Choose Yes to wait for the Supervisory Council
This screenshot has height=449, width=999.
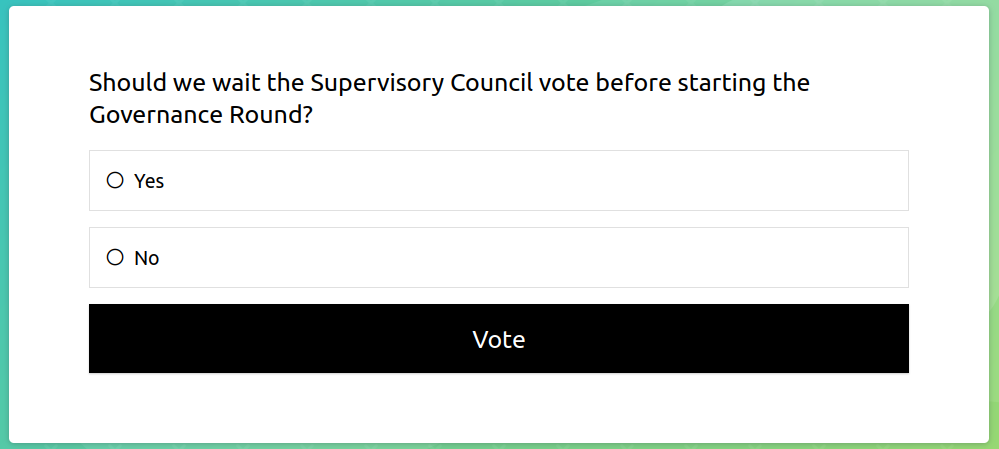pos(115,180)
